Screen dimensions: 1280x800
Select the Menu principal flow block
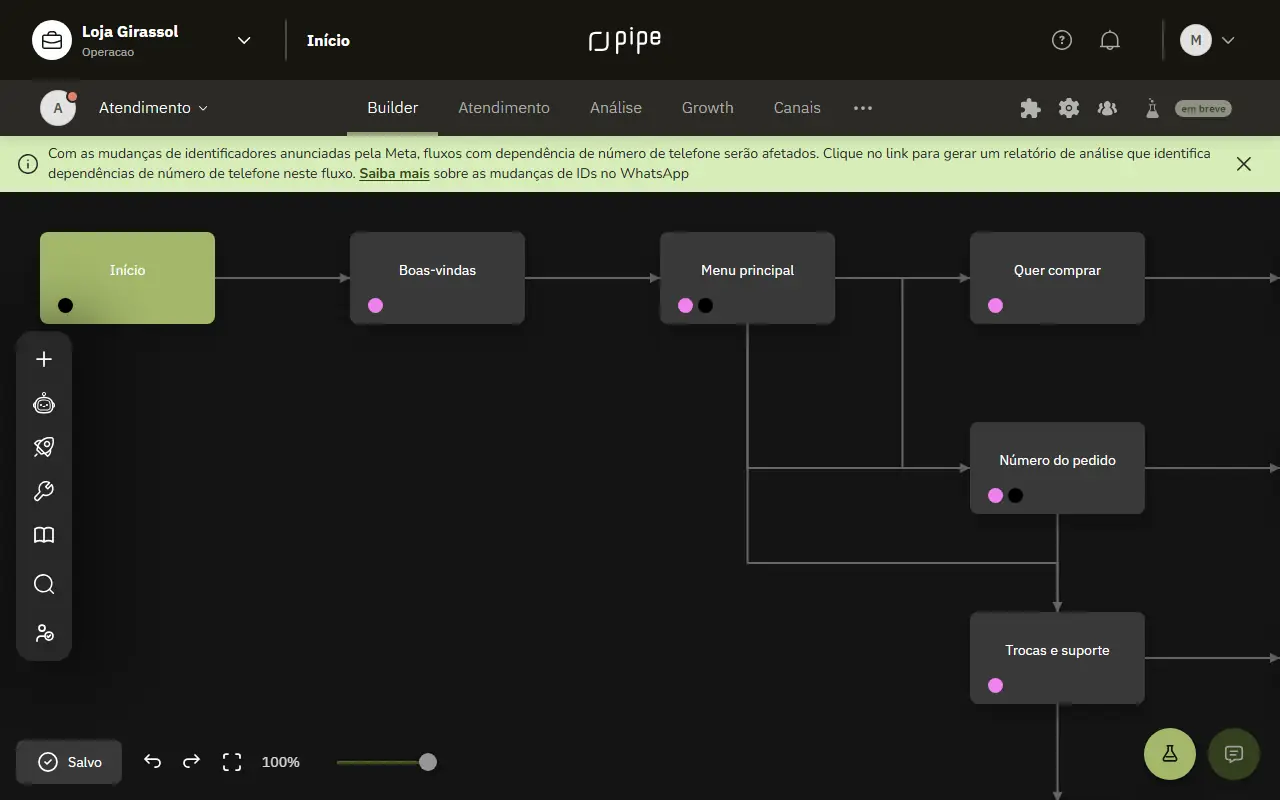[747, 278]
